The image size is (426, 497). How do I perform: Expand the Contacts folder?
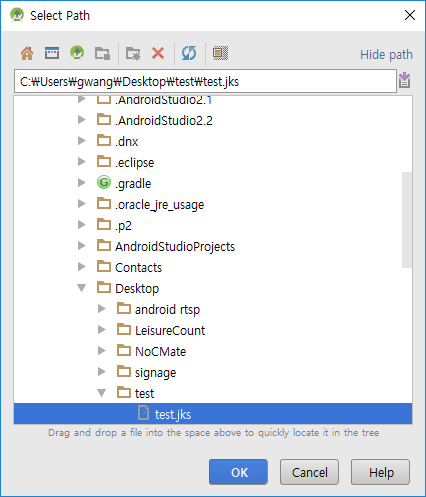coord(81,267)
